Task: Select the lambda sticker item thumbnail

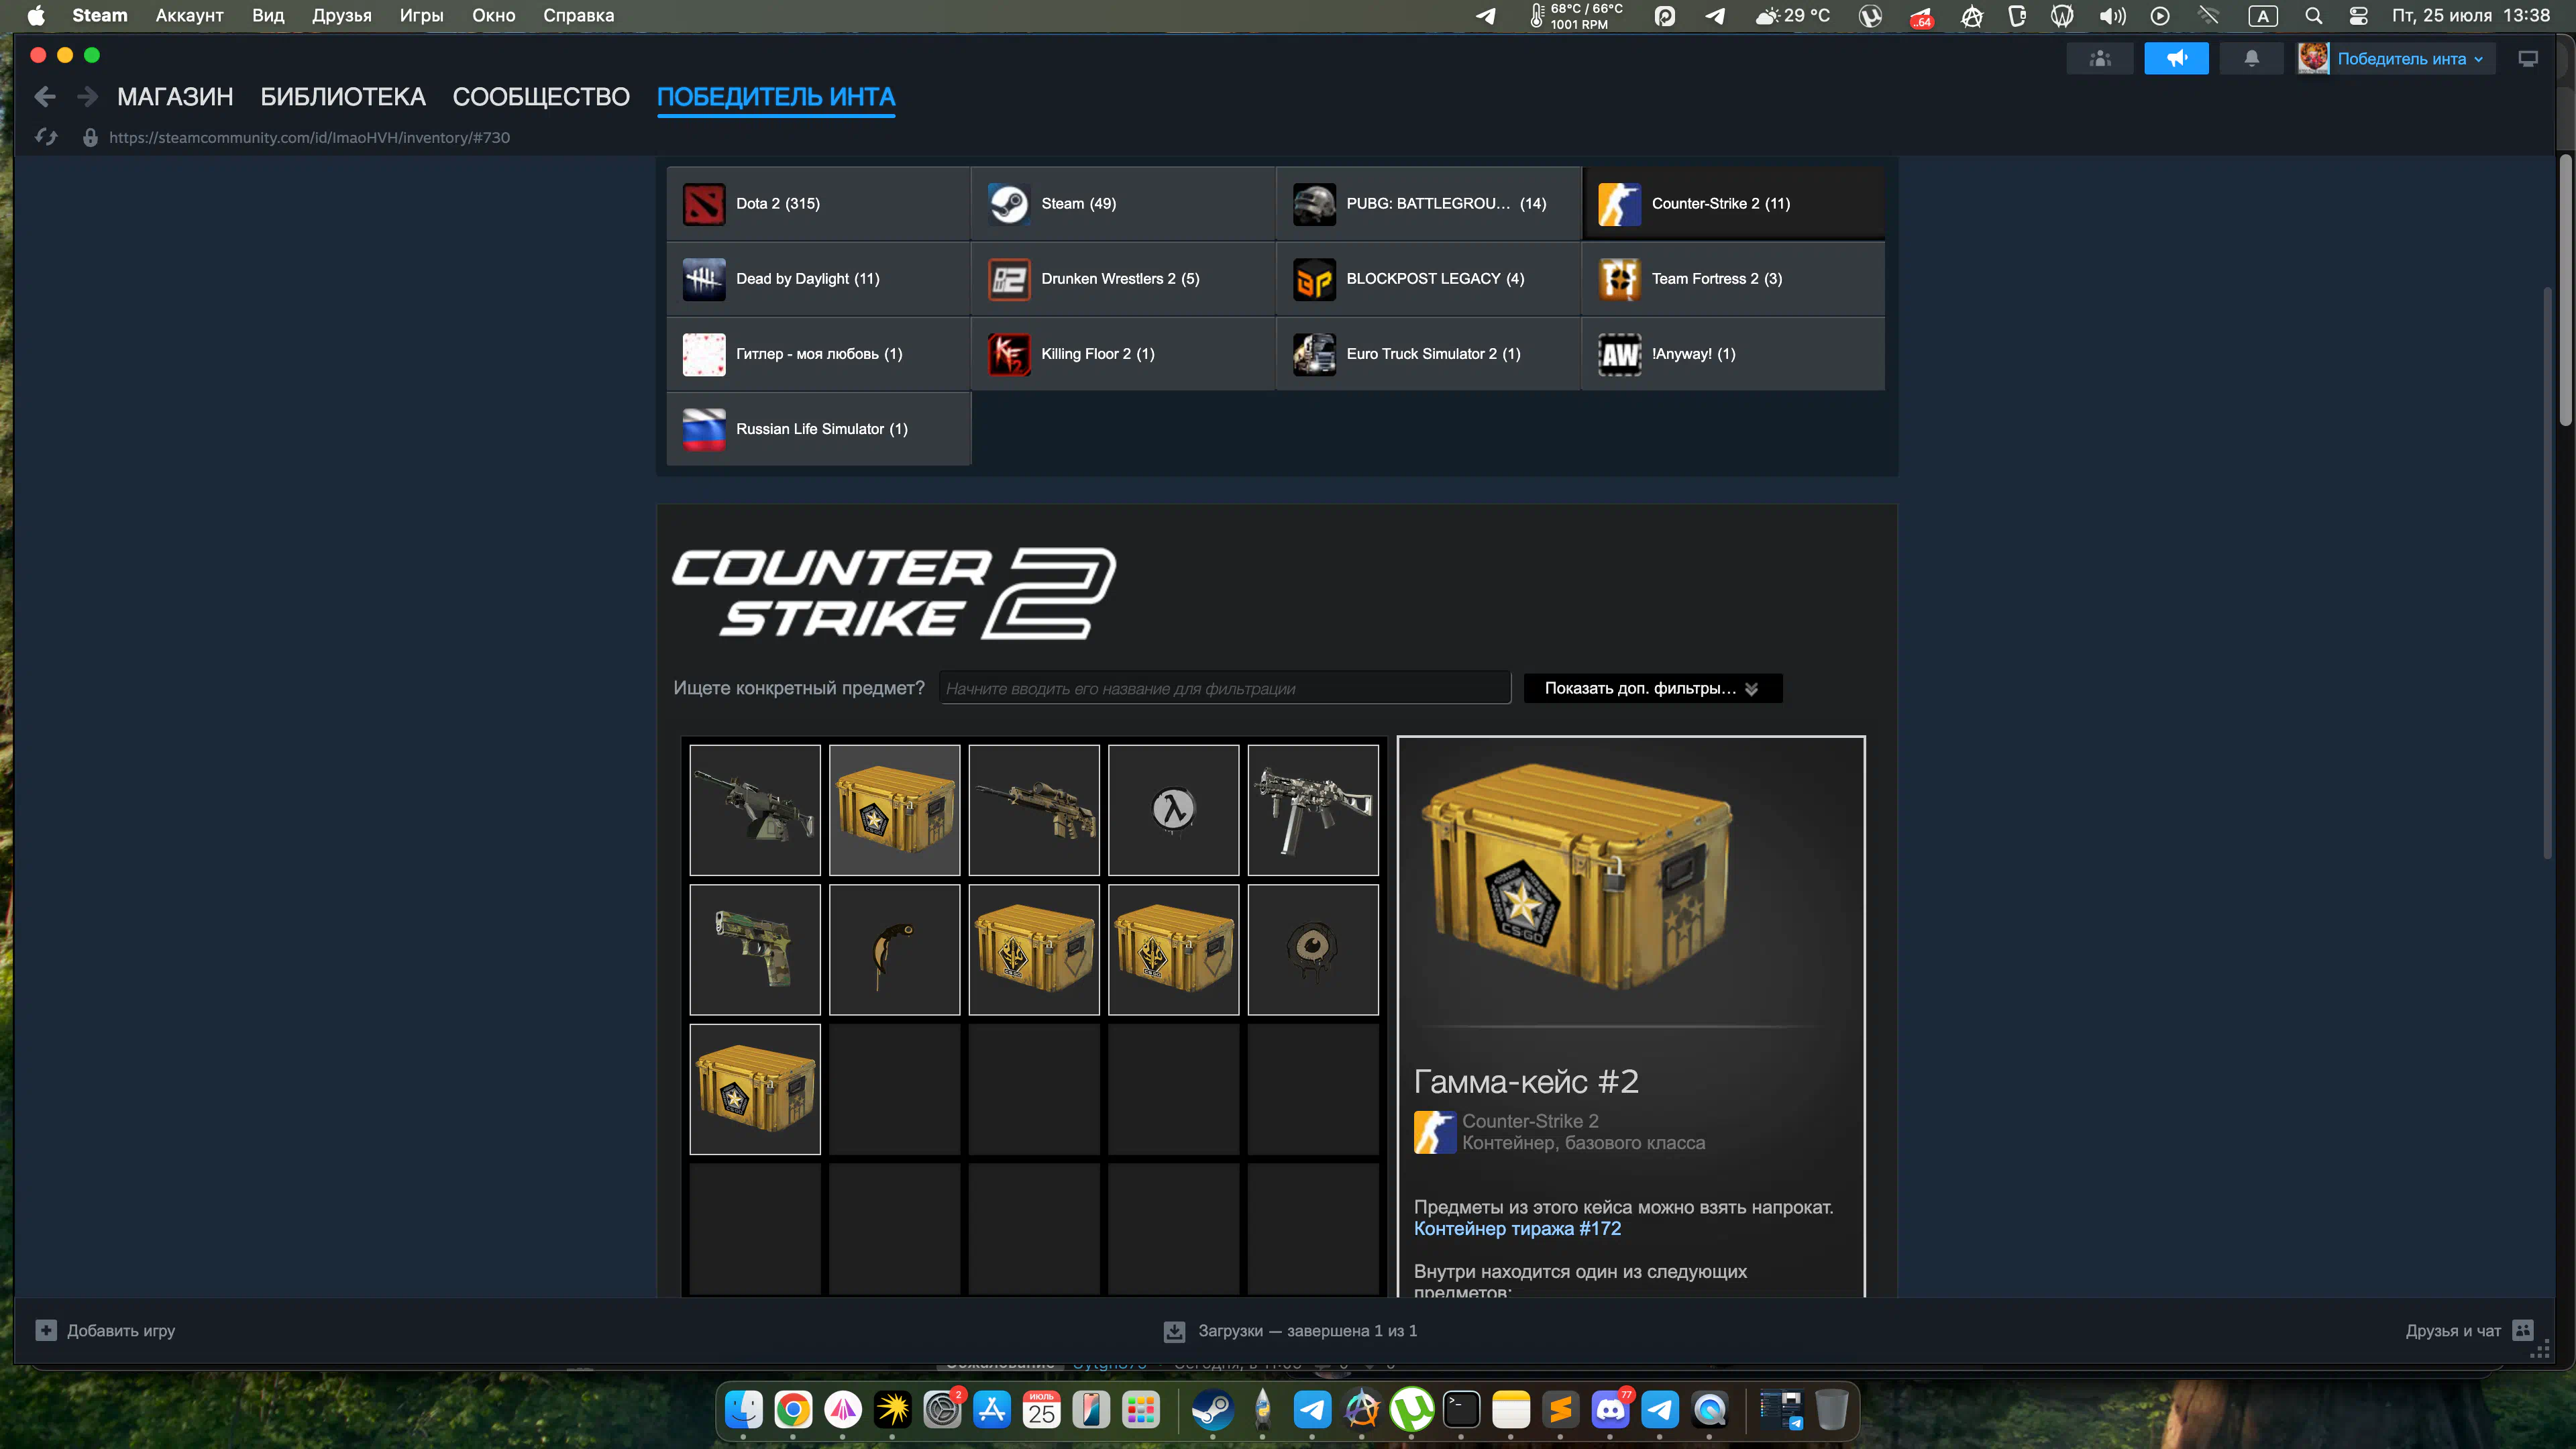Action: 1173,810
